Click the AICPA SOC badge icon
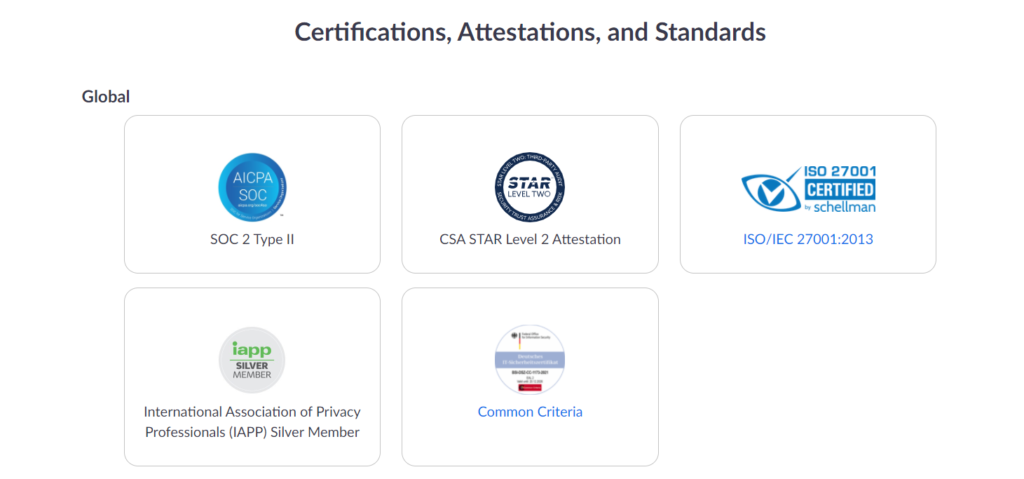Image resolution: width=1024 pixels, height=479 pixels. tap(252, 188)
